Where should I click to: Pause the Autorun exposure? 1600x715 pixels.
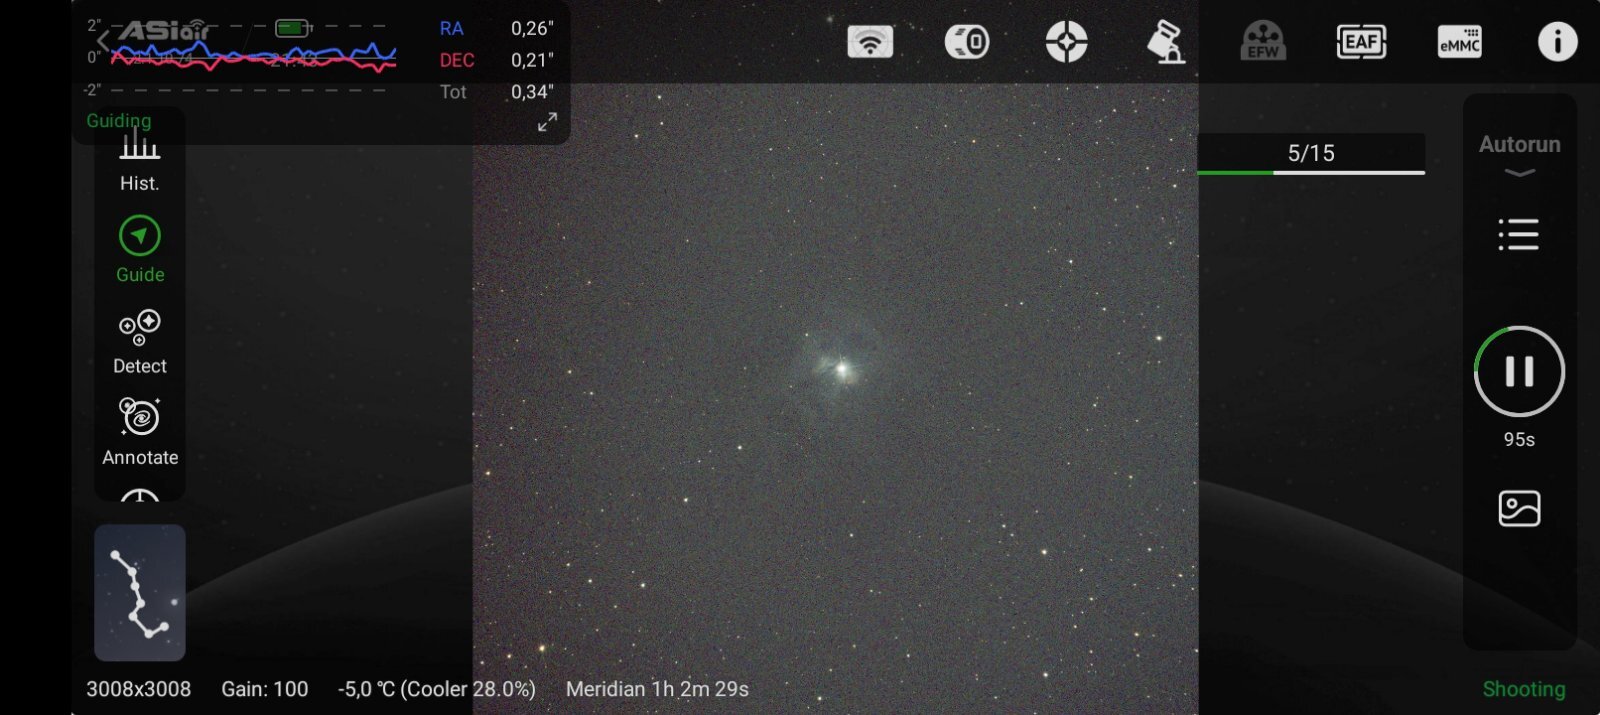click(x=1519, y=371)
